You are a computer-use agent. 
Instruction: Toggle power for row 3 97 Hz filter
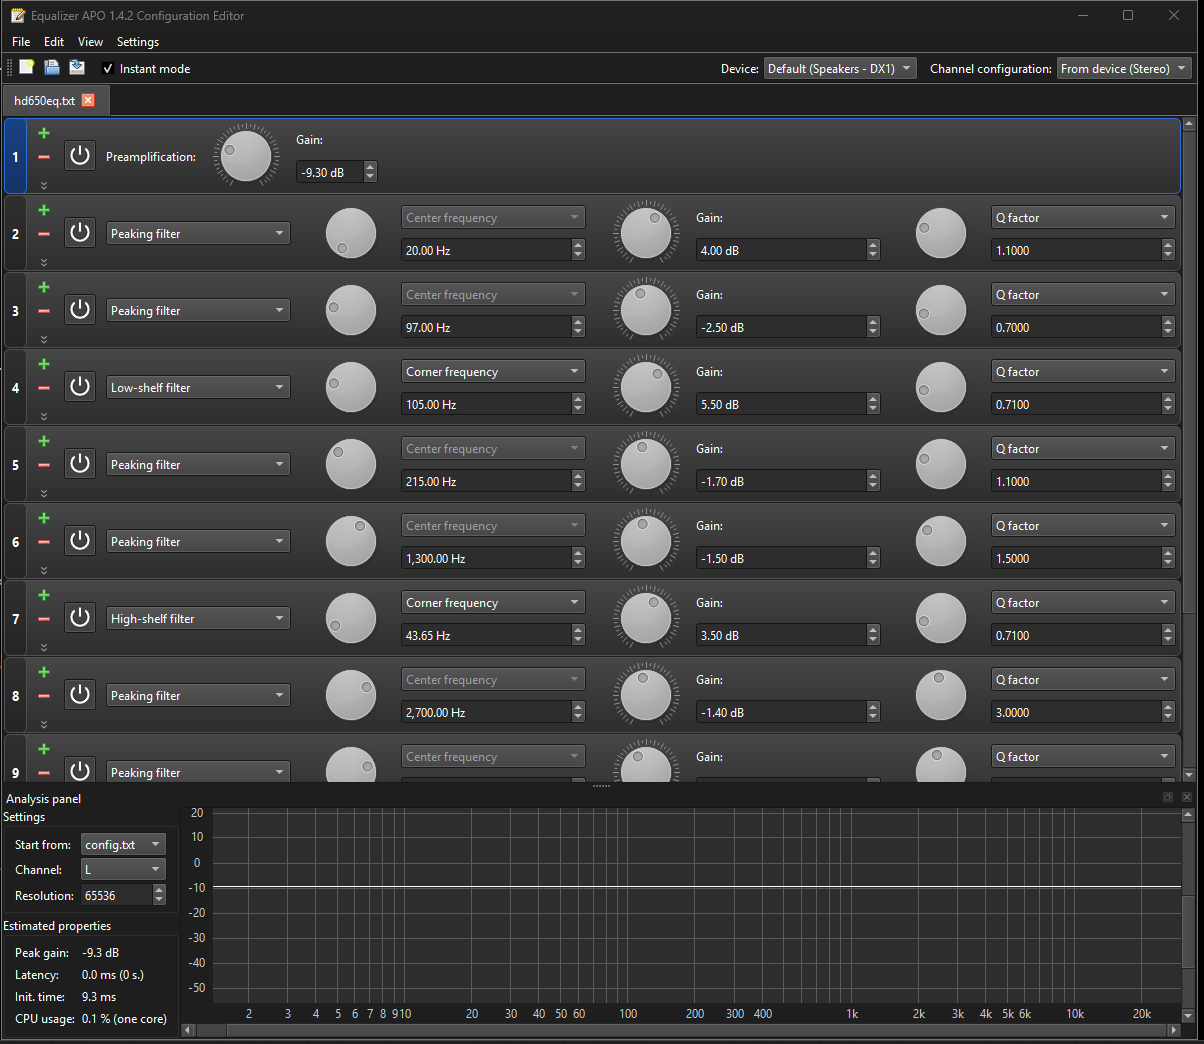[x=80, y=310]
